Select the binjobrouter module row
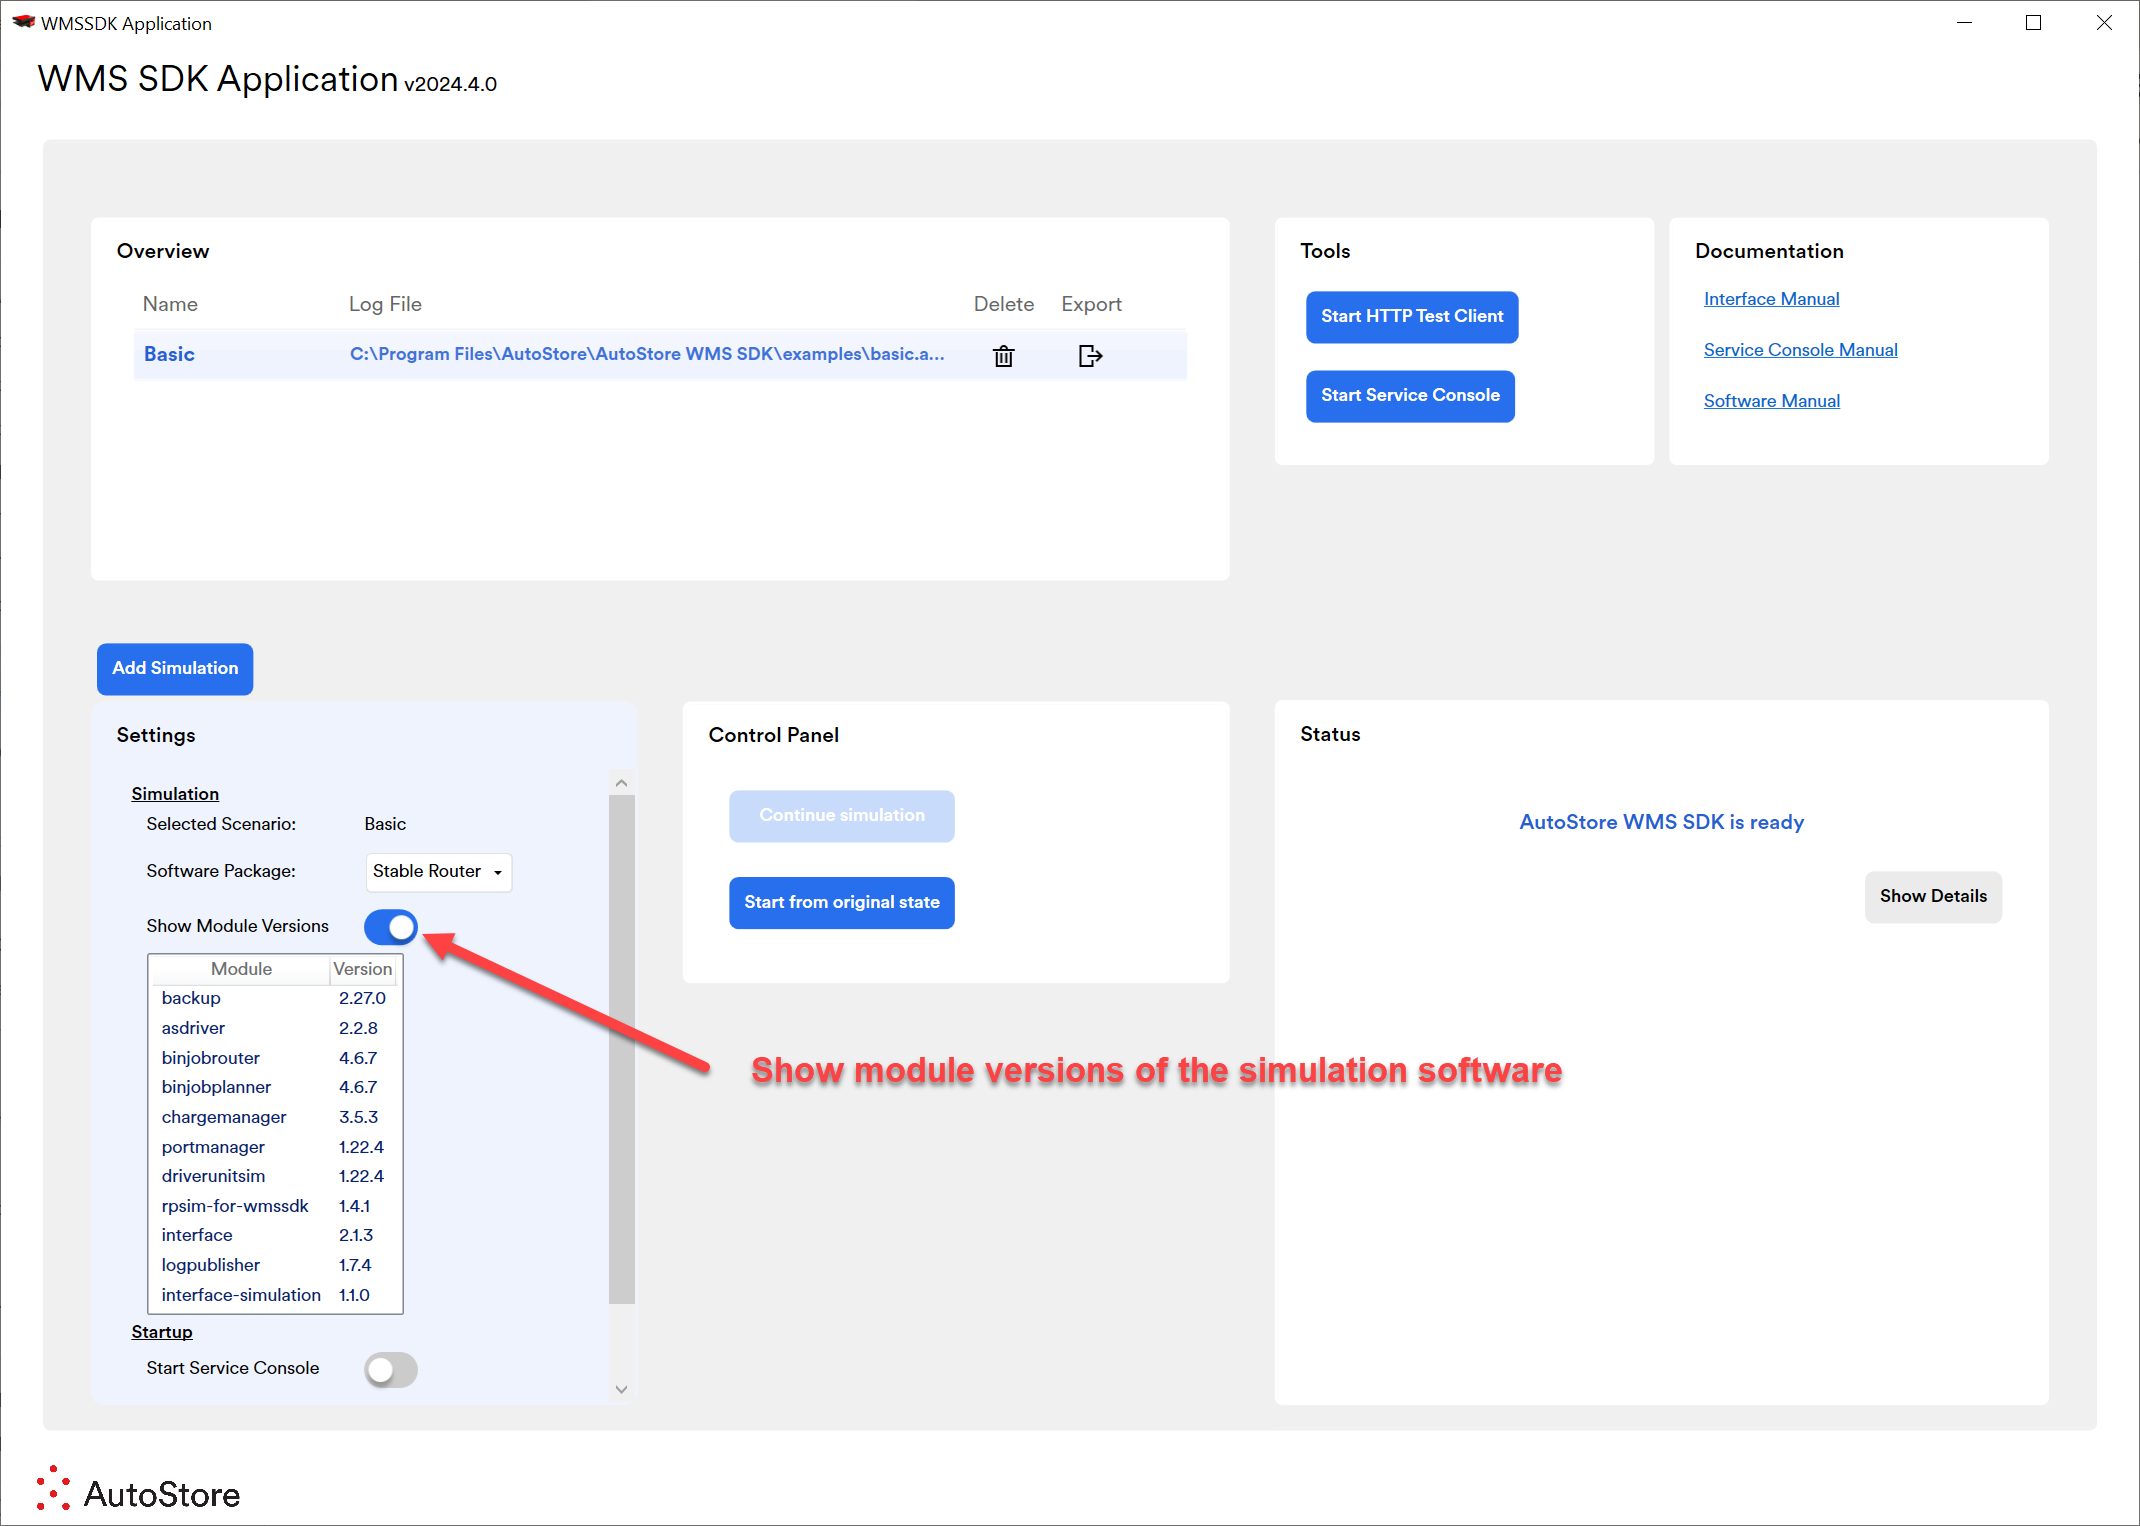Viewport: 2140px width, 1526px height. [x=275, y=1058]
